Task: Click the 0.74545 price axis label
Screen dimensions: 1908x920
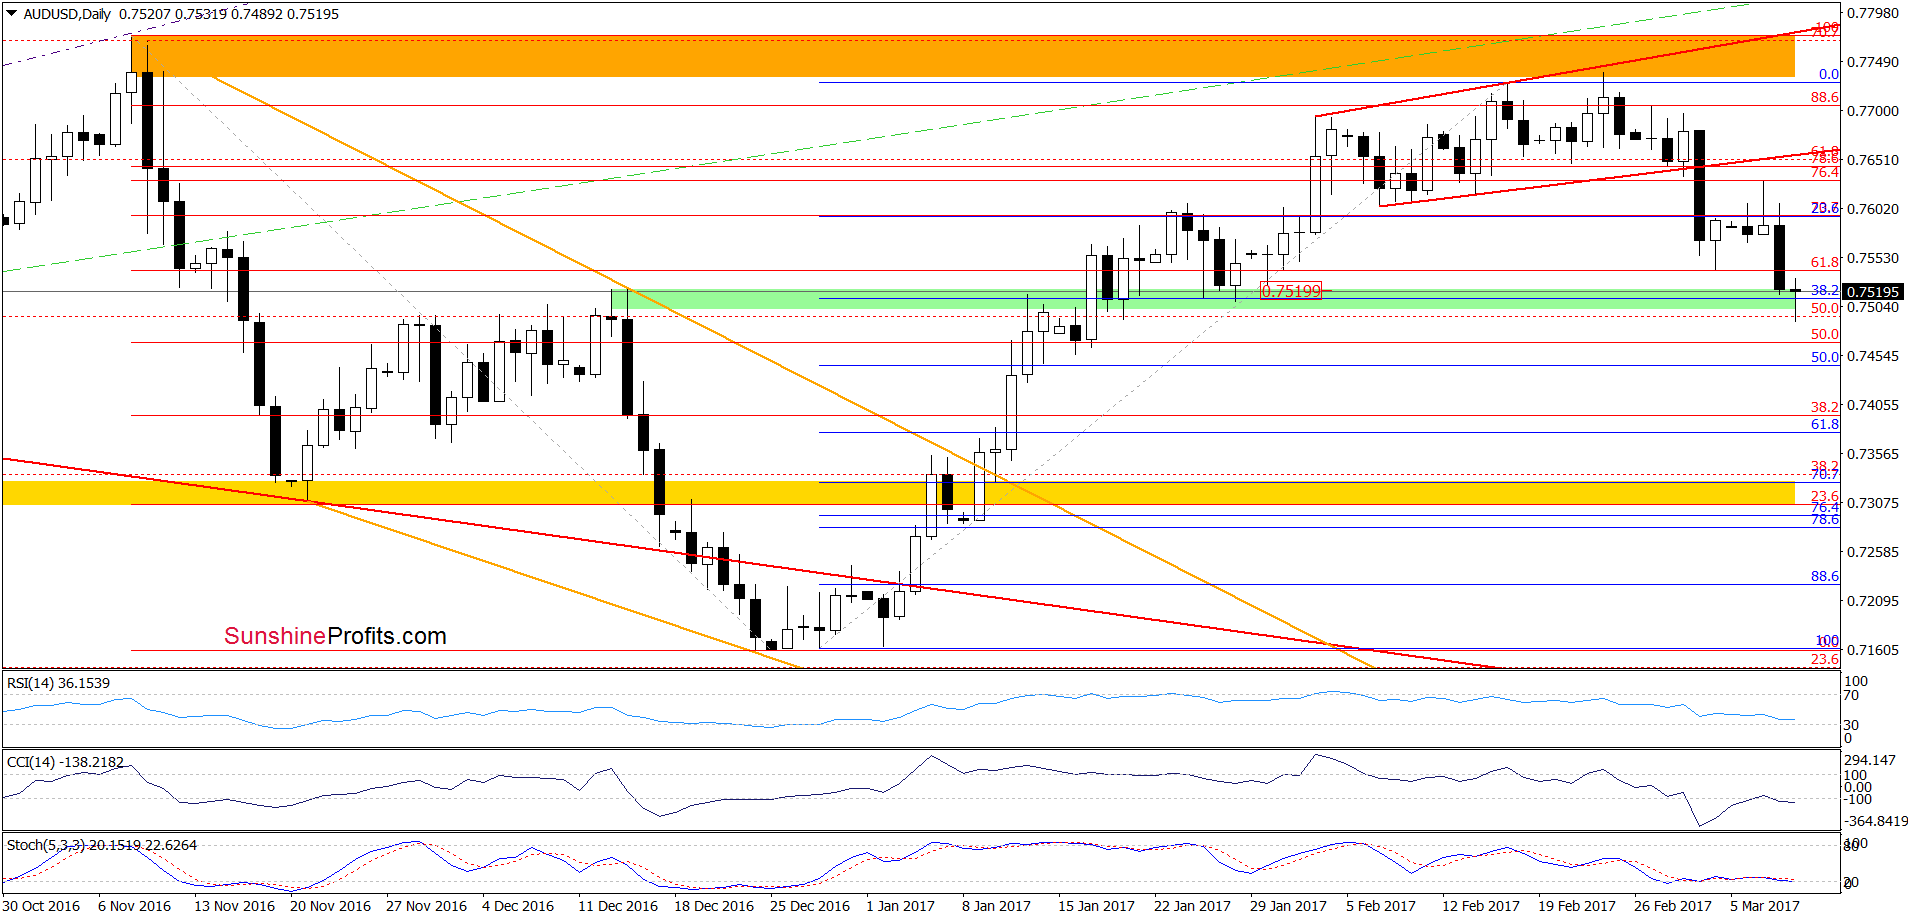Action: tap(1872, 356)
